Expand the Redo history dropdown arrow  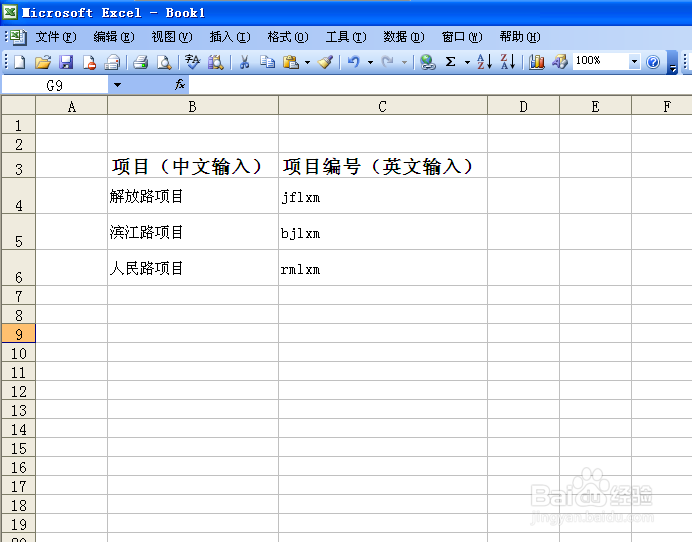click(x=404, y=62)
